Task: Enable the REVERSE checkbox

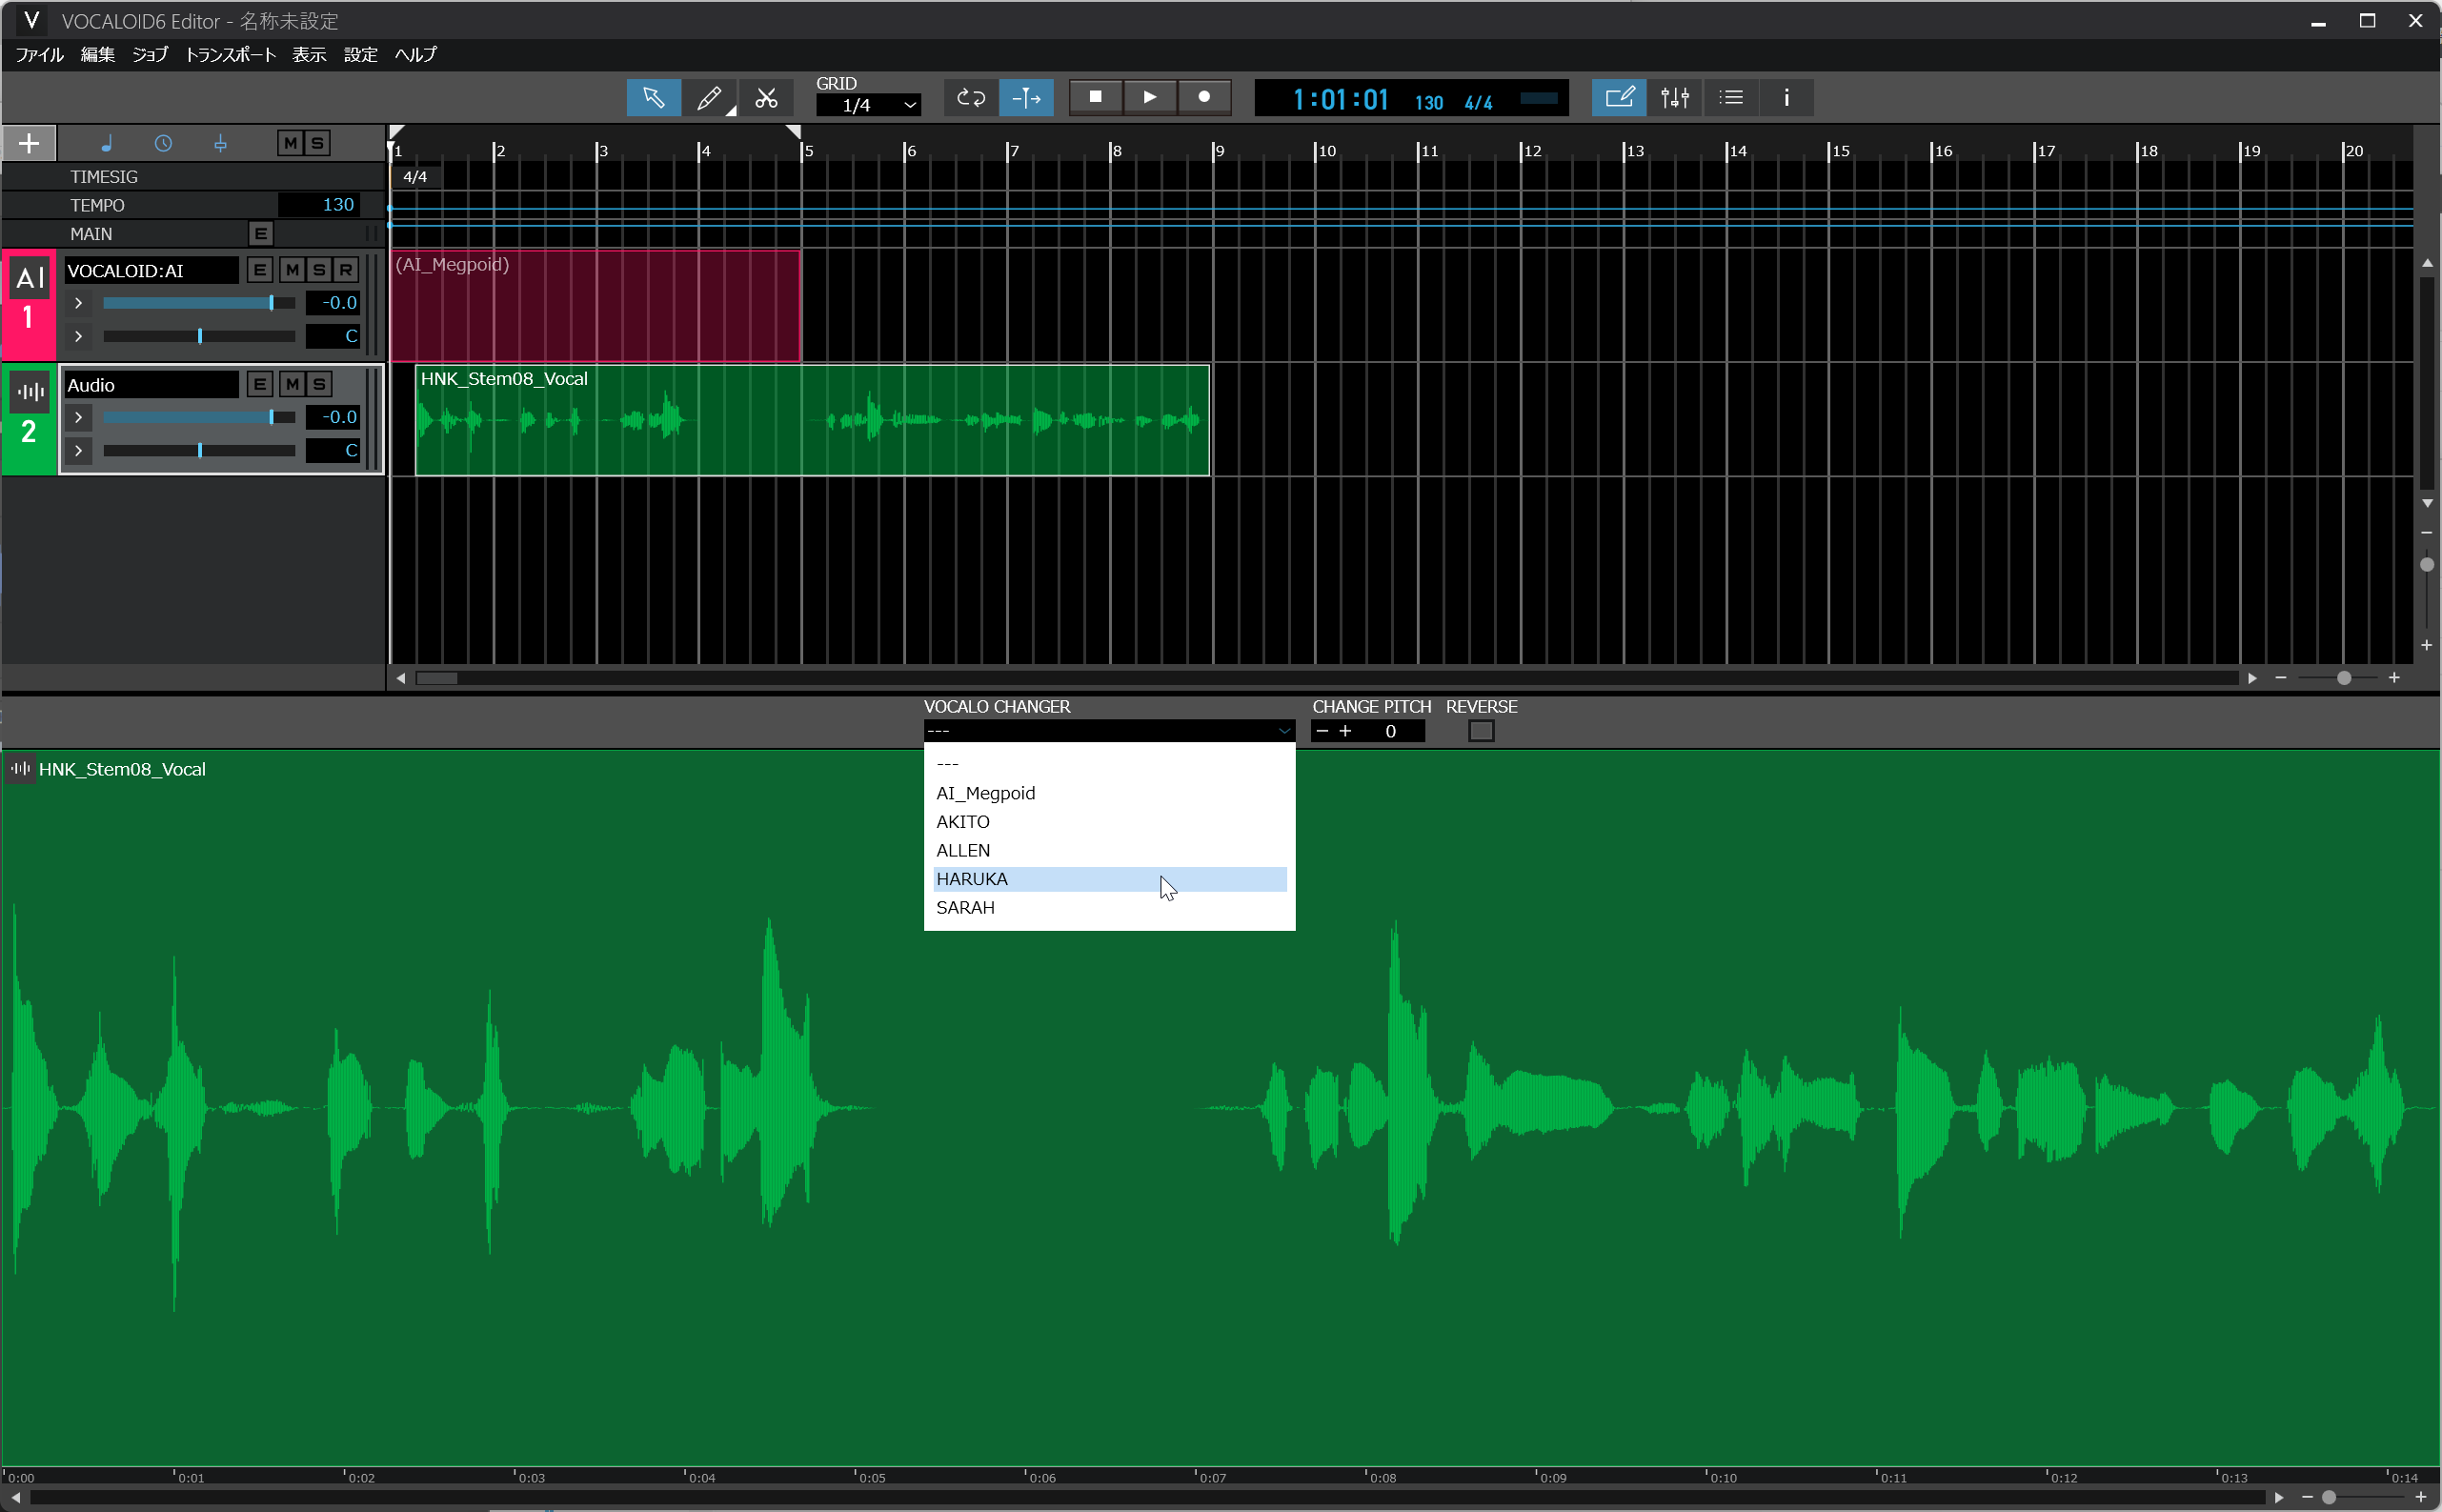Action: pos(1481,731)
